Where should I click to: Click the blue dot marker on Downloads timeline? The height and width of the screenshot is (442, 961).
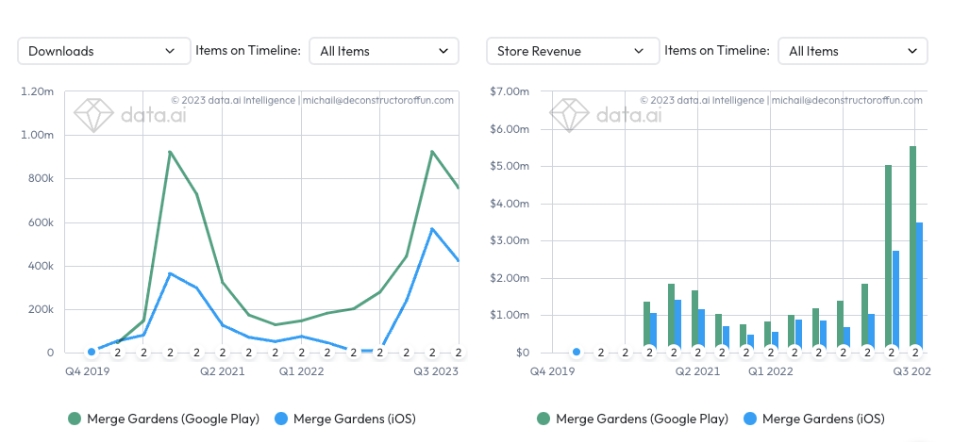point(91,352)
